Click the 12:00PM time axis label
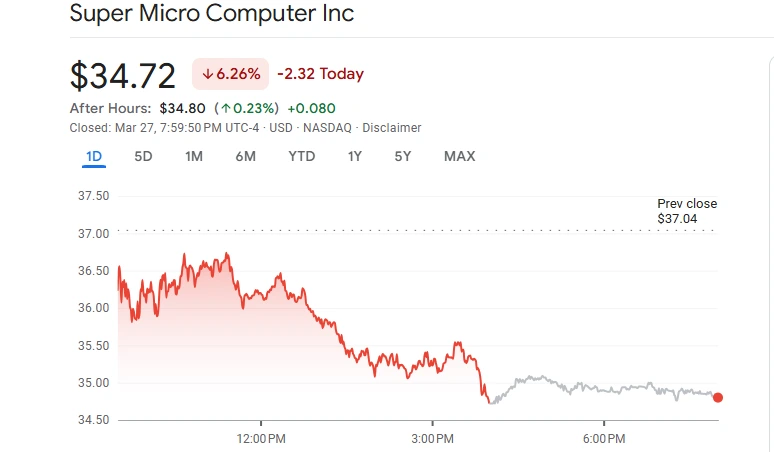This screenshot has width=774, height=452. 260,439
